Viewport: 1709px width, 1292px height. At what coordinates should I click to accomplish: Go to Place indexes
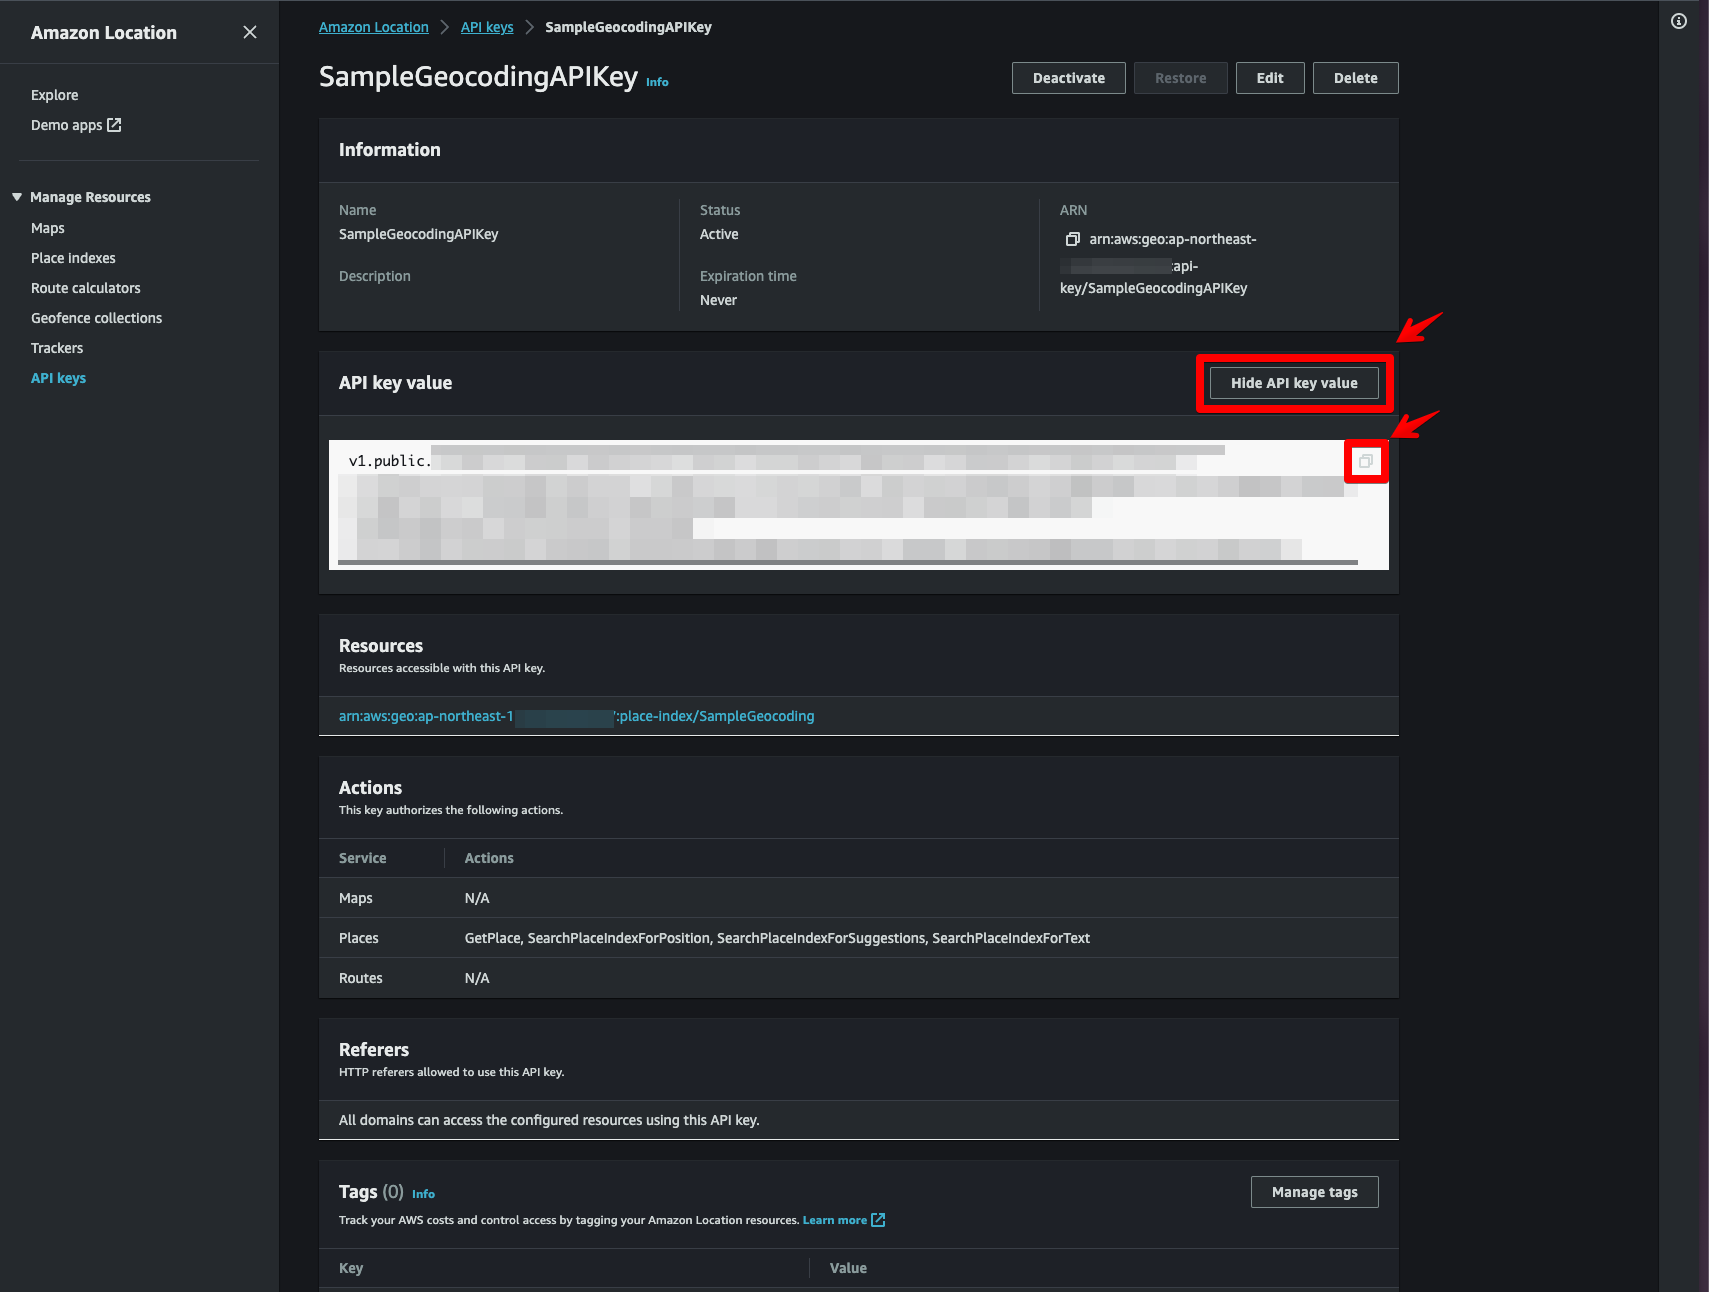click(x=73, y=258)
